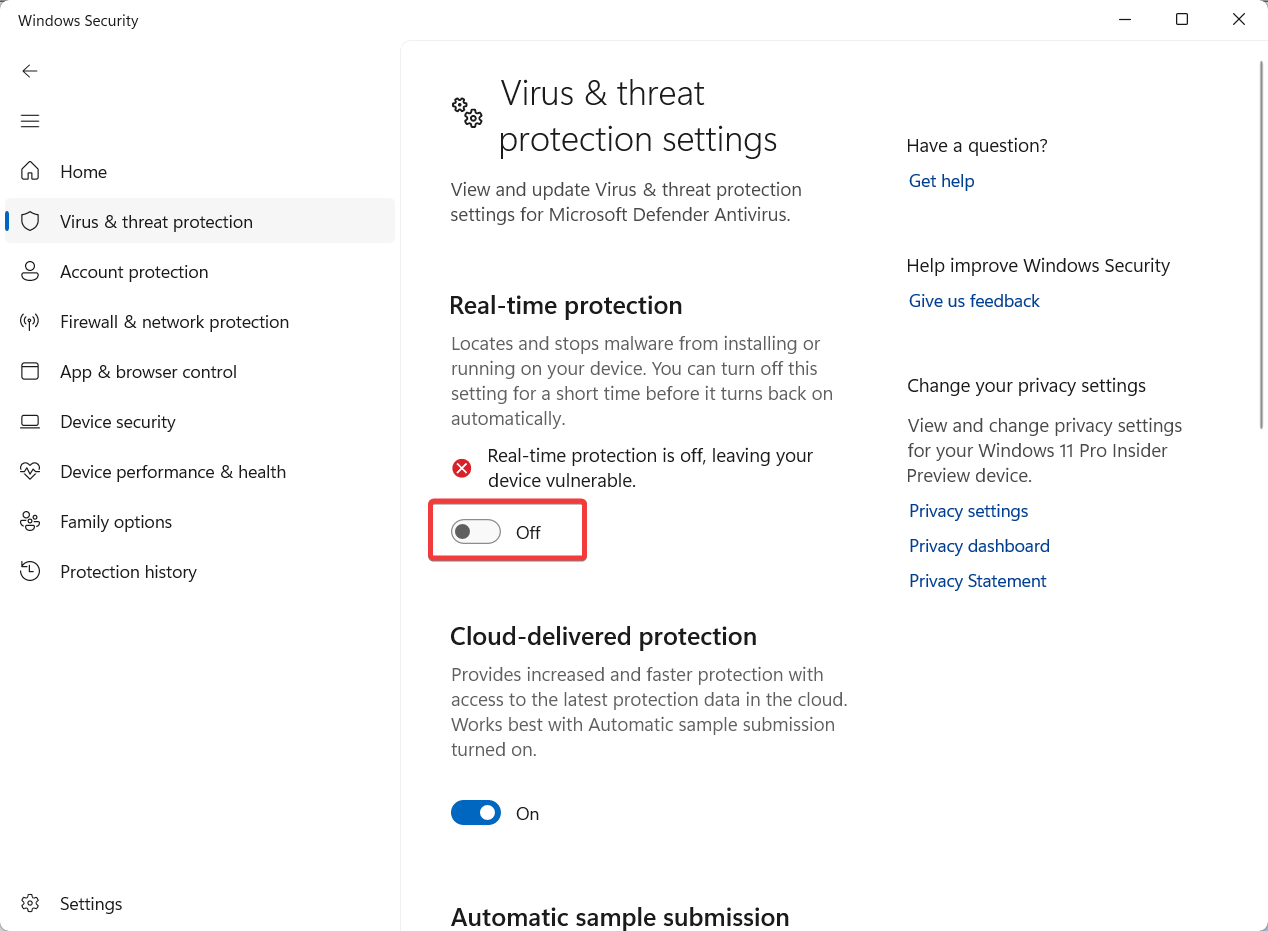The image size is (1268, 931).
Task: Disable Cloud-delivered protection toggle
Action: point(476,813)
